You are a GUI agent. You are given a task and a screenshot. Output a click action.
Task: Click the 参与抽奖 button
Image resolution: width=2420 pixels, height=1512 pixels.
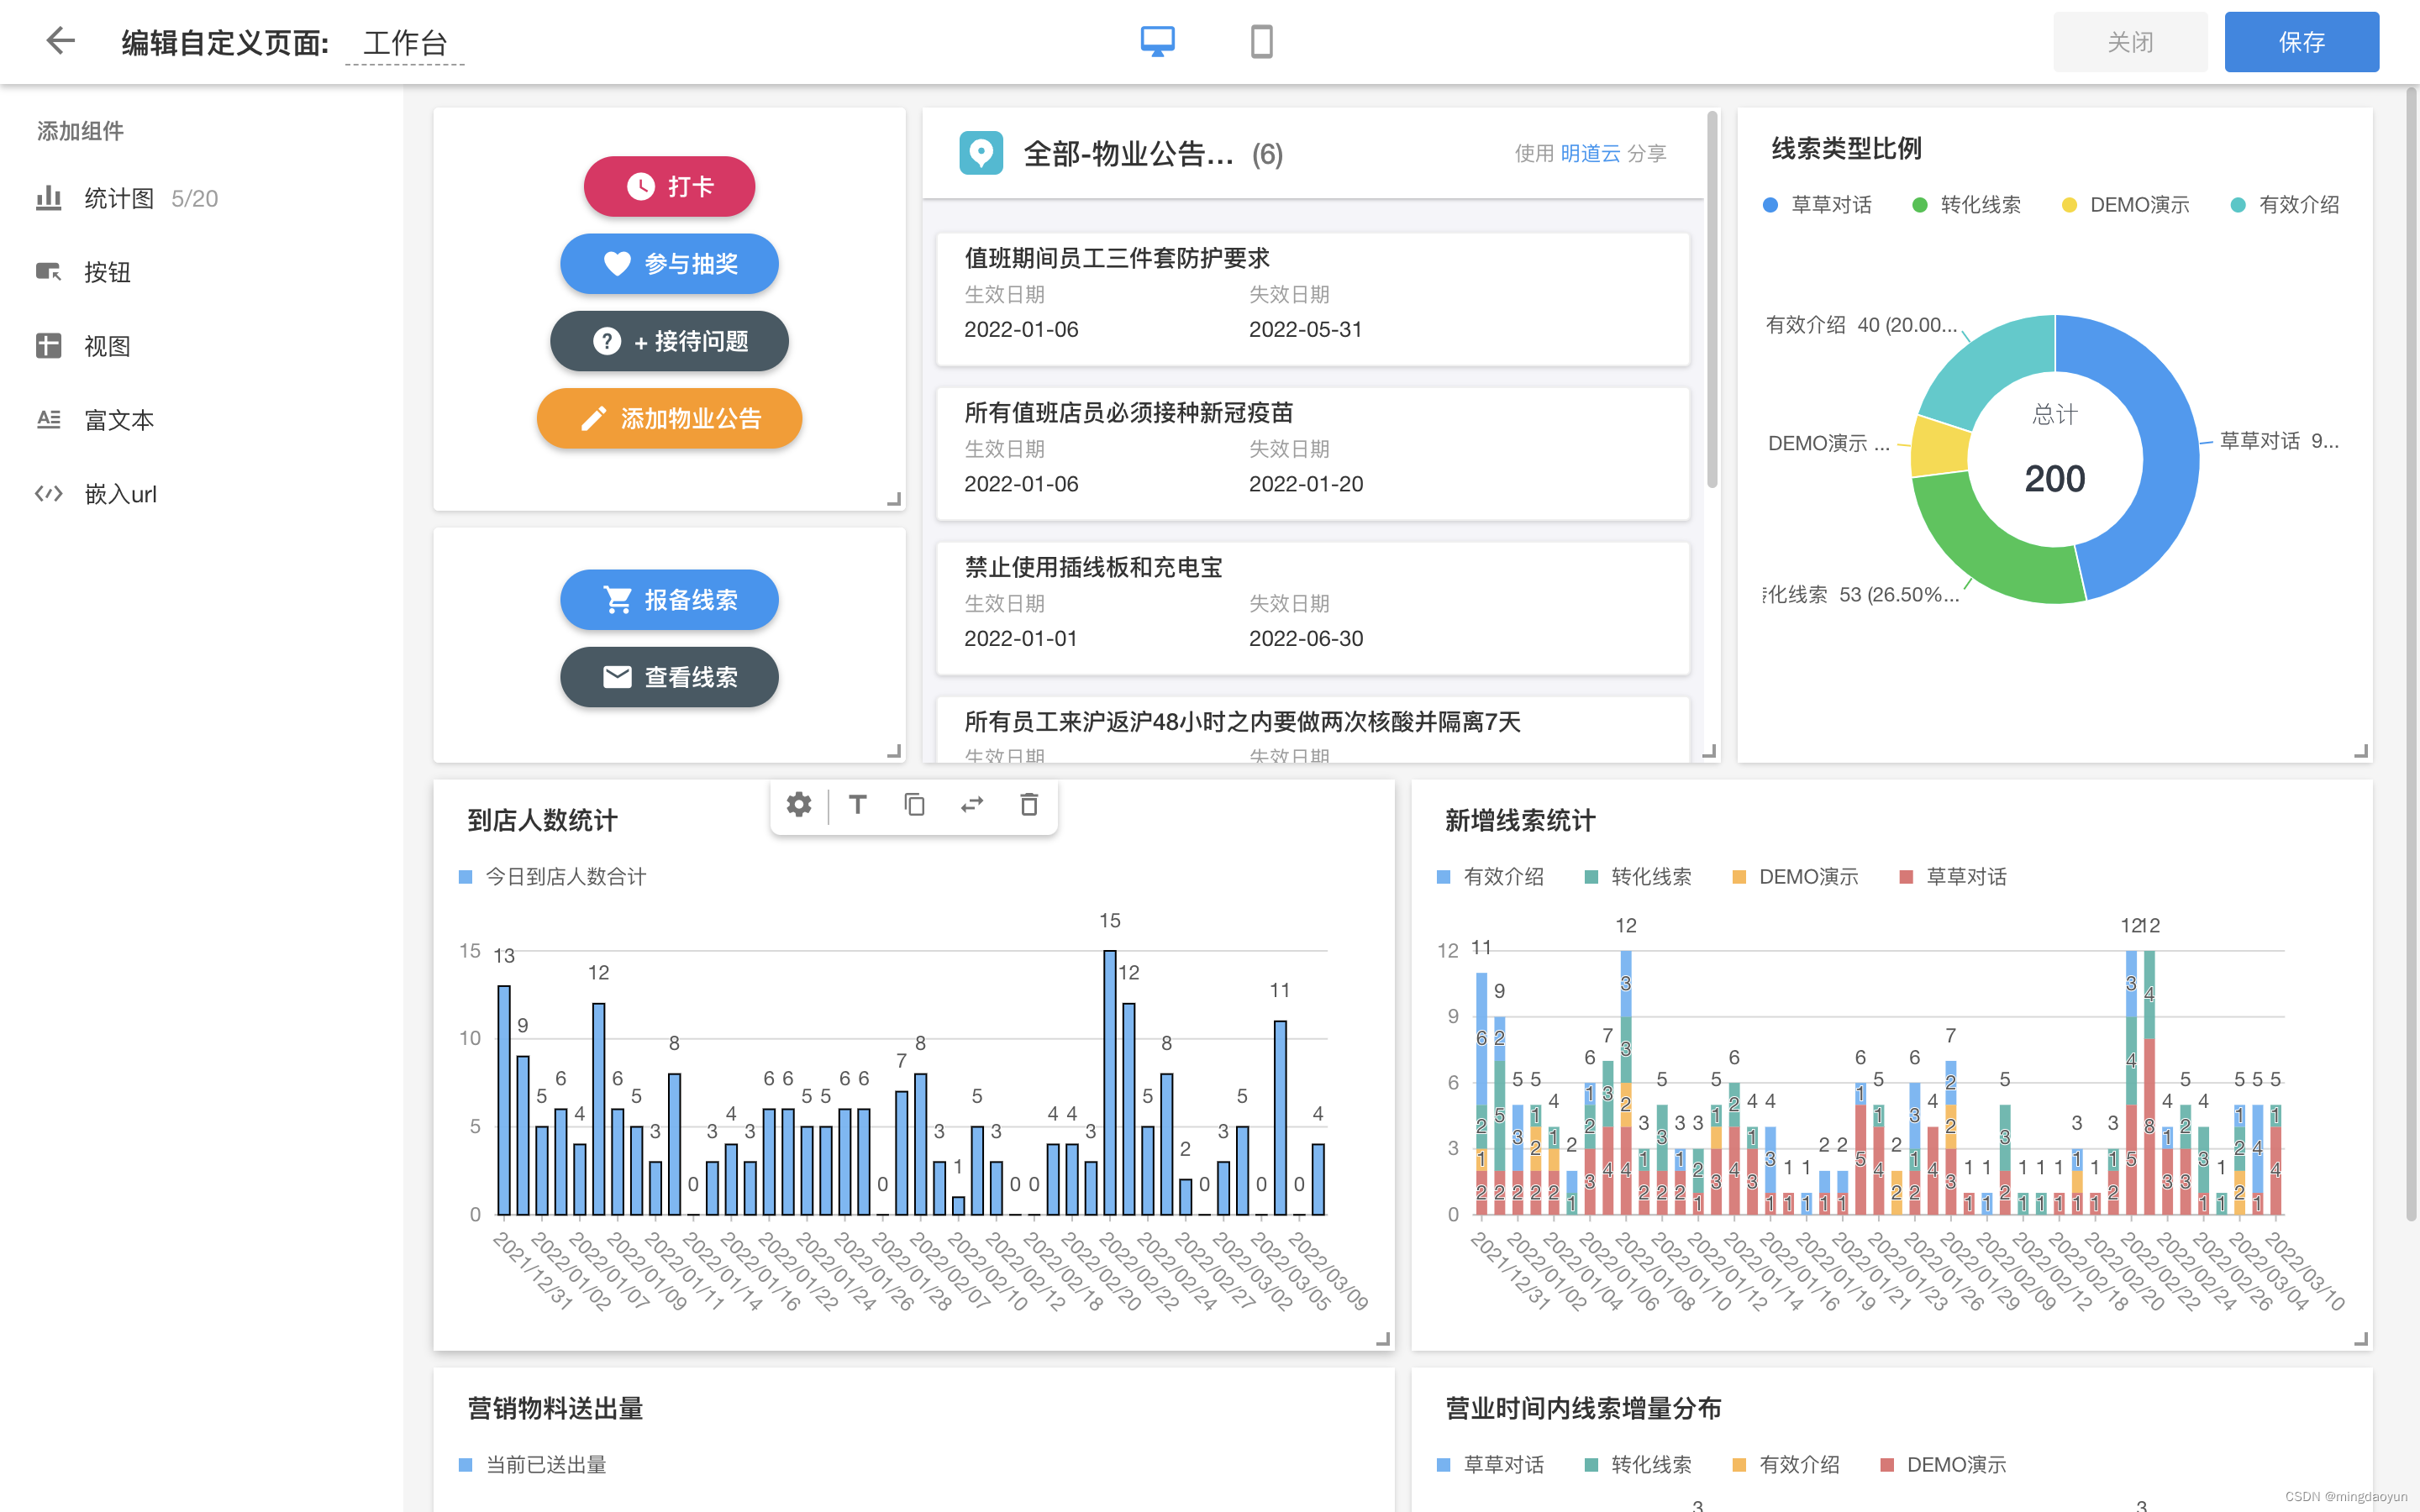[669, 263]
